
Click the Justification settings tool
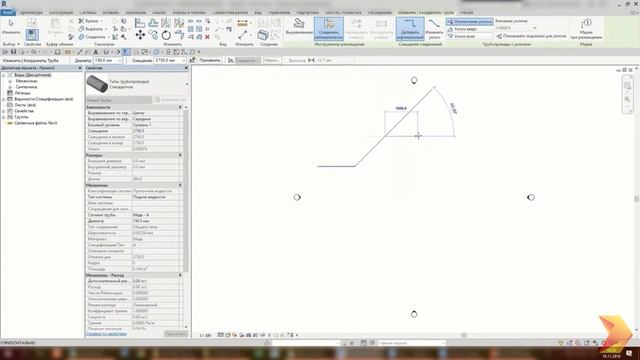299,27
